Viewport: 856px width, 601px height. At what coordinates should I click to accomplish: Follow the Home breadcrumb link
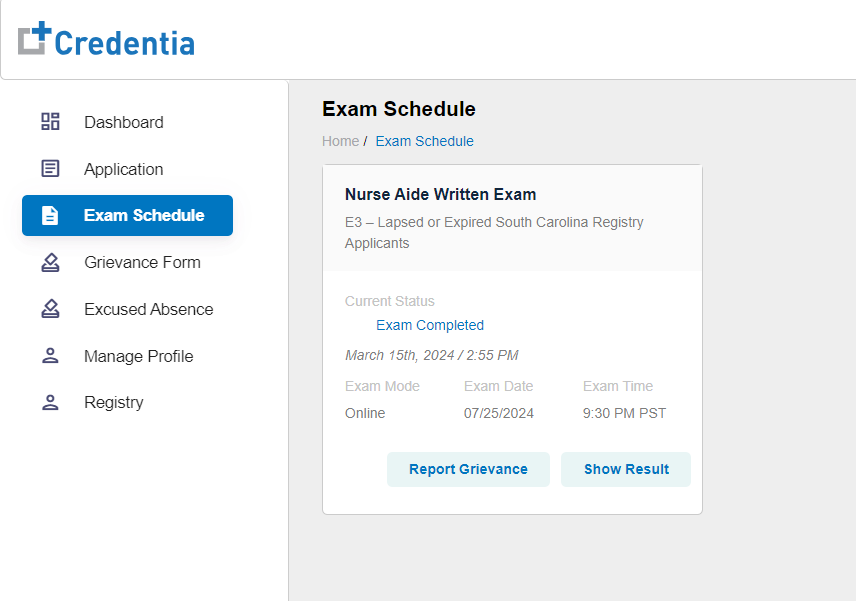[x=340, y=141]
